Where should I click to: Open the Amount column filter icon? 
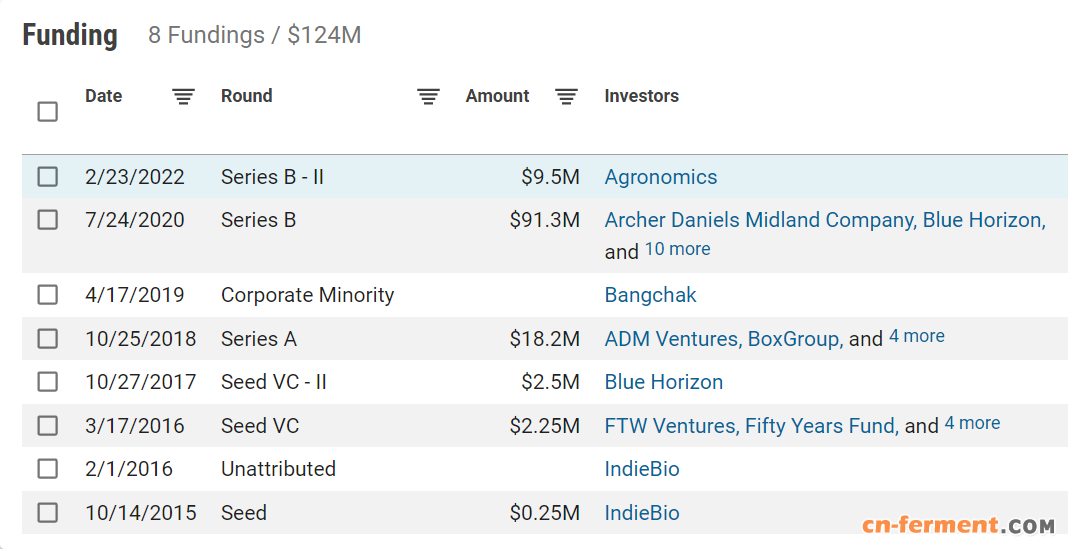tap(566, 97)
